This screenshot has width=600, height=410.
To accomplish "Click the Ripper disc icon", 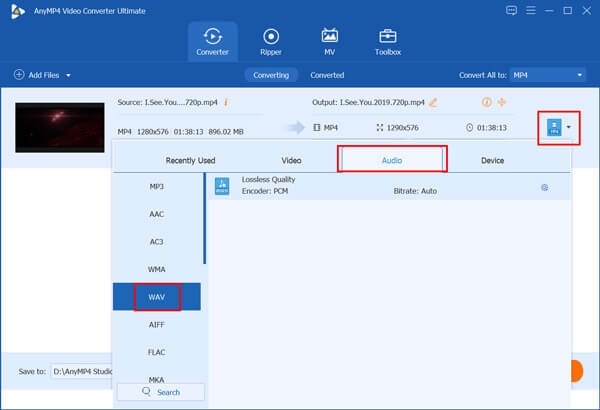I will [271, 36].
